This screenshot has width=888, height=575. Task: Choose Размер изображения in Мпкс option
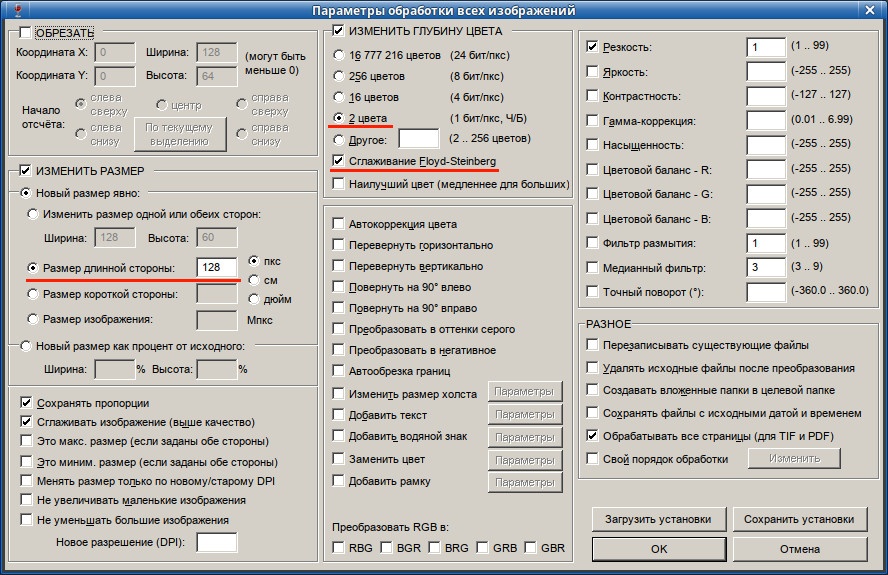click(x=33, y=319)
